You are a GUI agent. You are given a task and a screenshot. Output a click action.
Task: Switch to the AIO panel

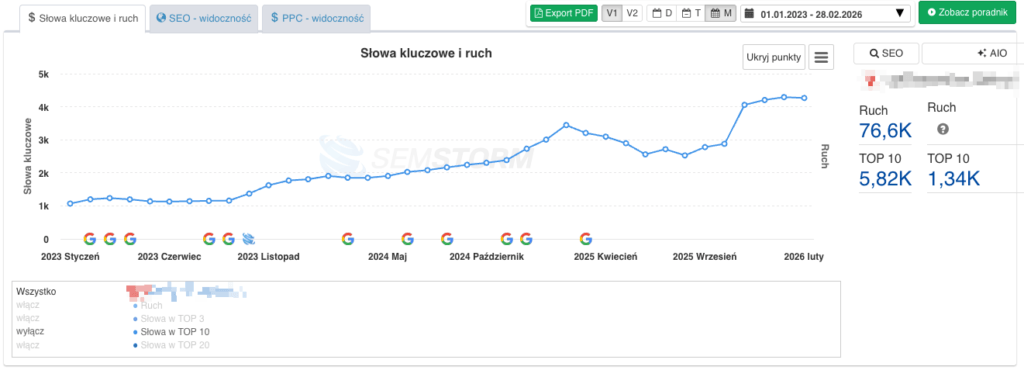(972, 54)
